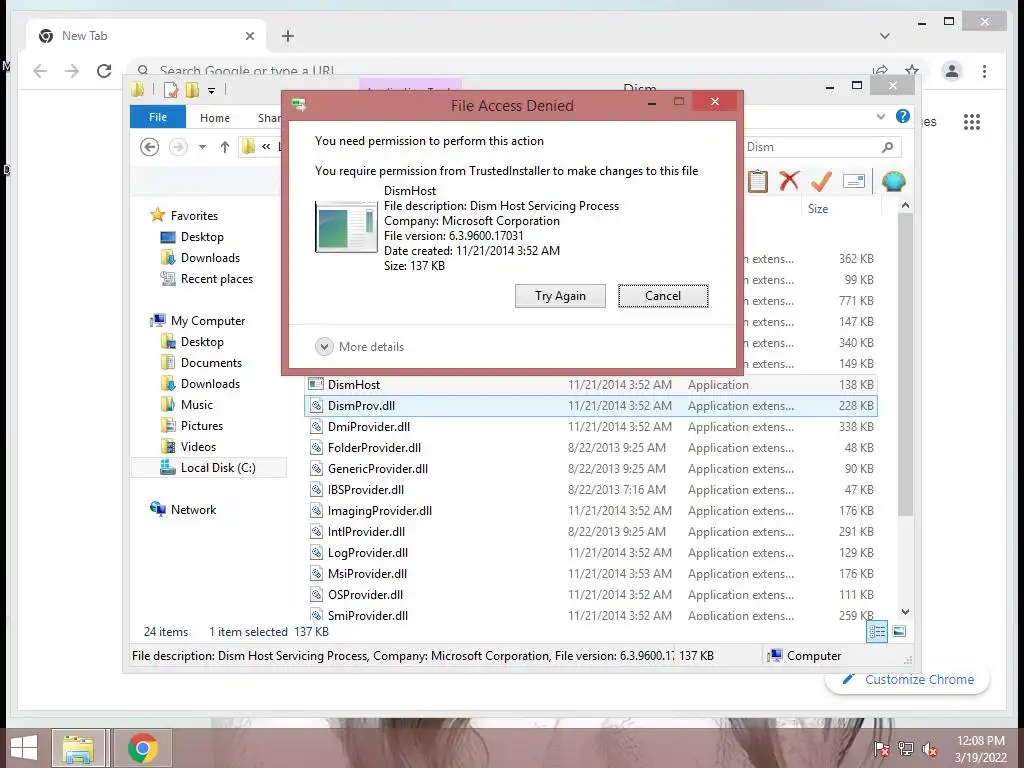Viewport: 1024px width, 768px height.
Task: Go up one folder level
Action: pos(225,147)
